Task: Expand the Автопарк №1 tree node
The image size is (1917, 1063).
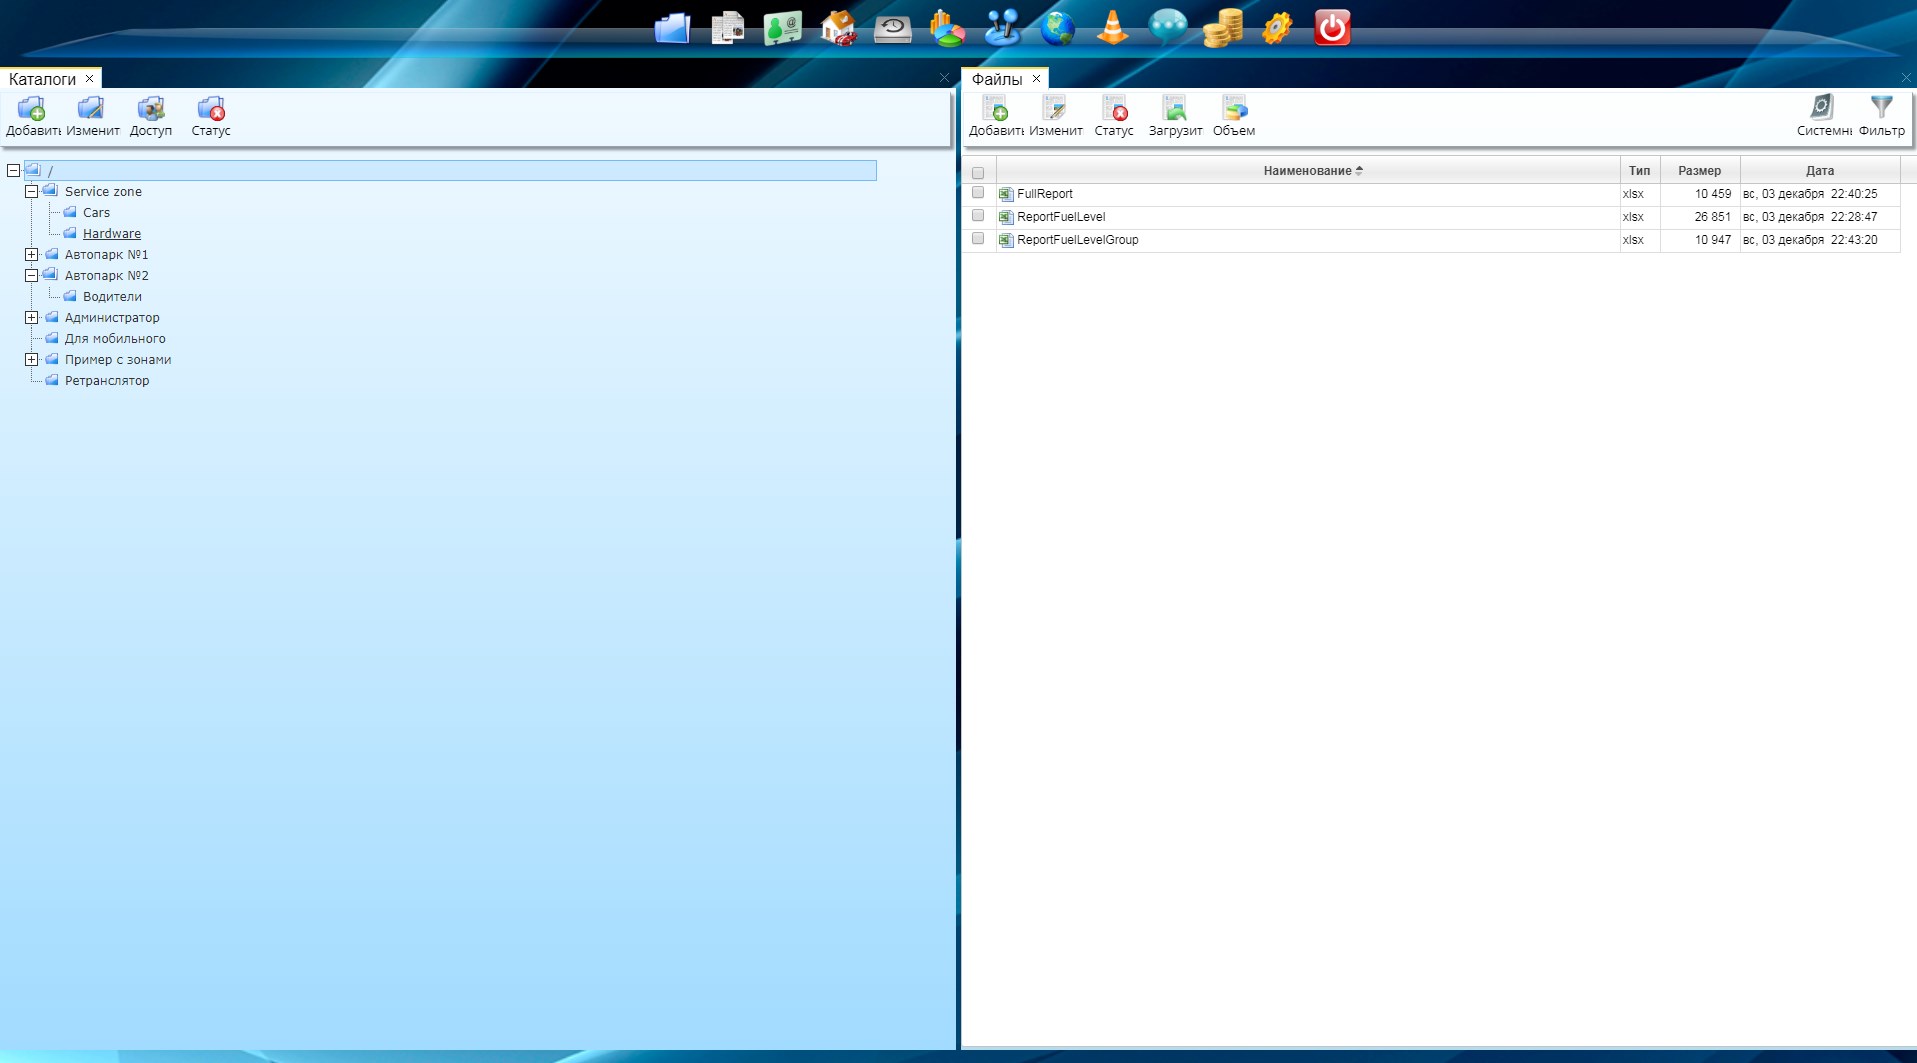Action: pos(32,255)
